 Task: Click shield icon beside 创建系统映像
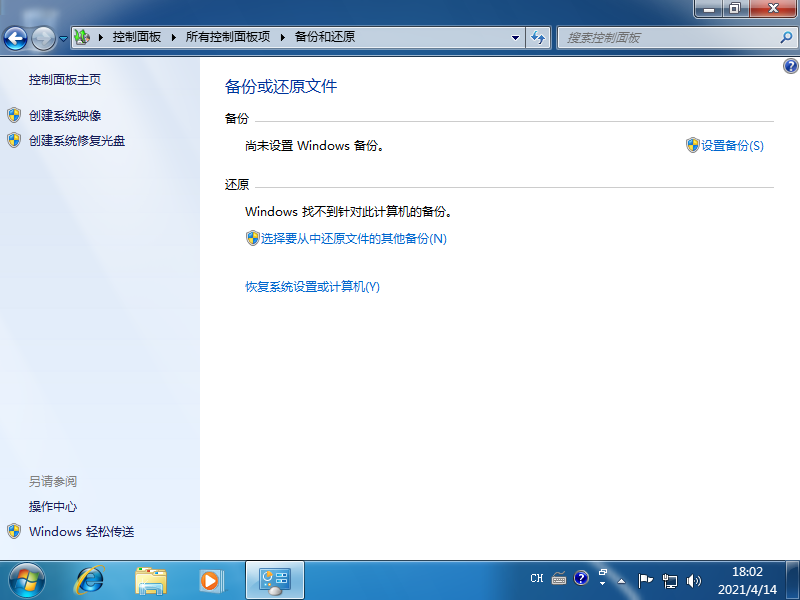click(x=14, y=115)
